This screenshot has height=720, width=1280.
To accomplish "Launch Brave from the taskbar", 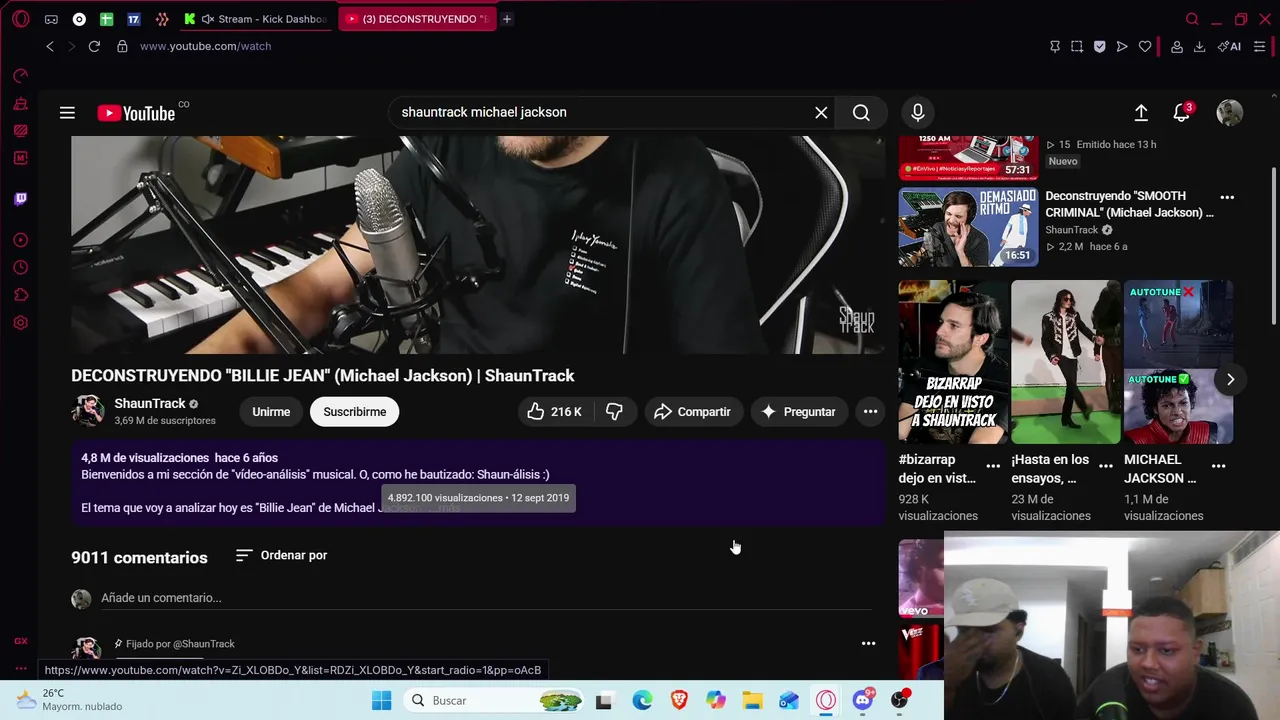I will point(679,700).
